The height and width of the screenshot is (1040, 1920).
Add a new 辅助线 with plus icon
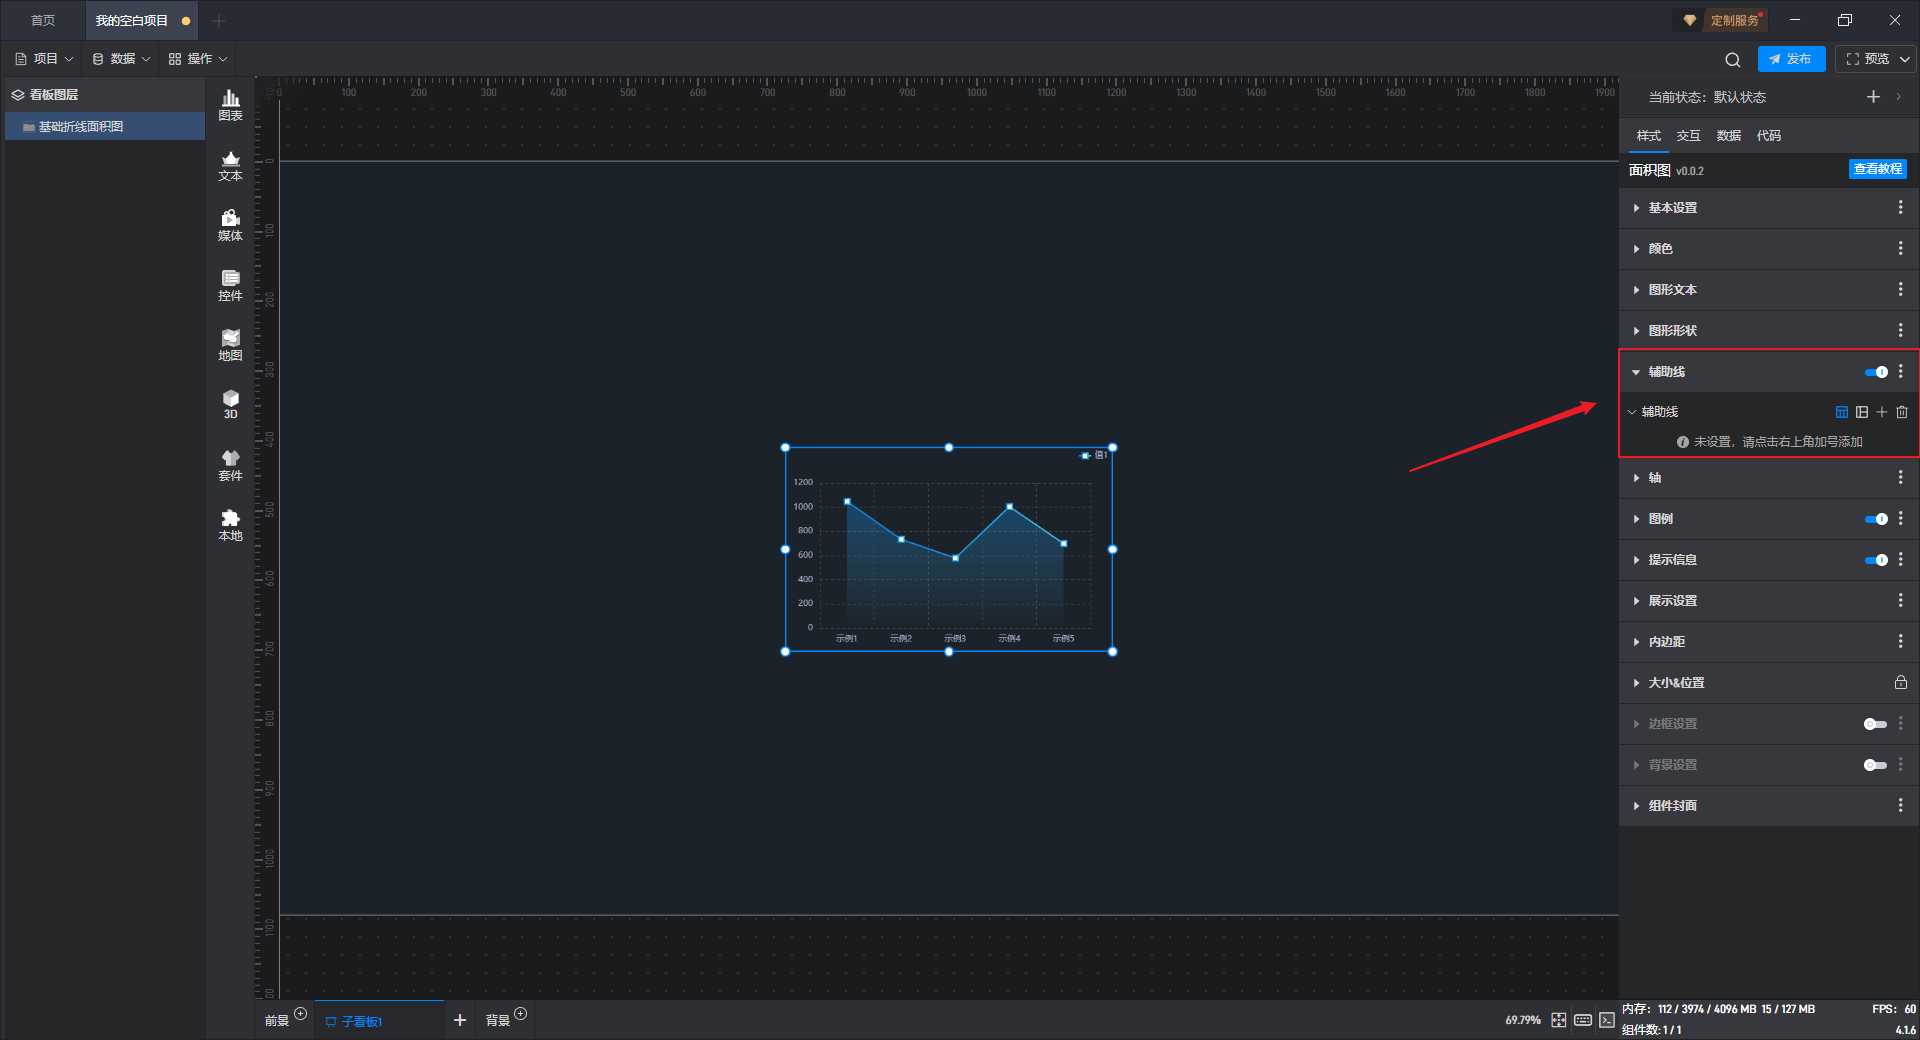pos(1882,412)
